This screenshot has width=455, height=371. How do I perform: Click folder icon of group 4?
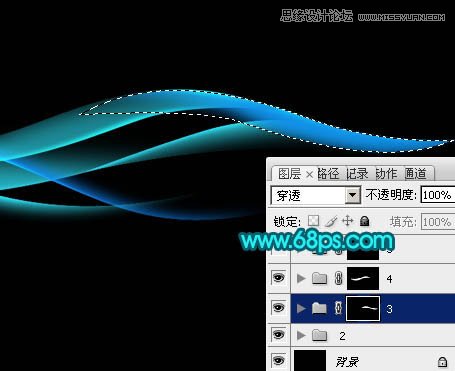[319, 278]
